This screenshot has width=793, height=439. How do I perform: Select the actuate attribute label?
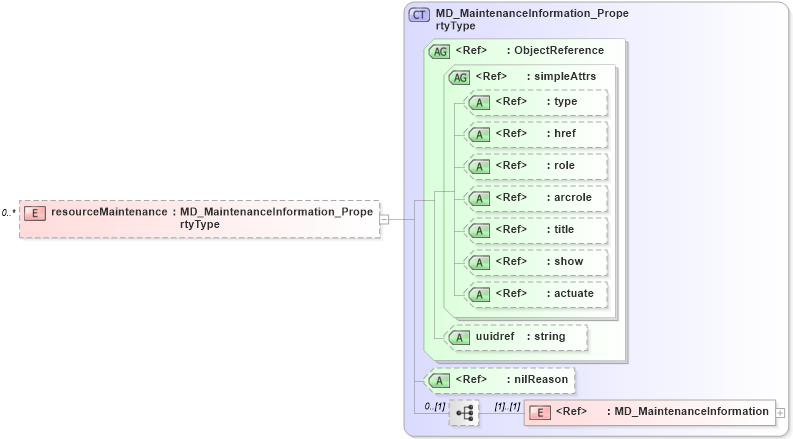click(574, 293)
